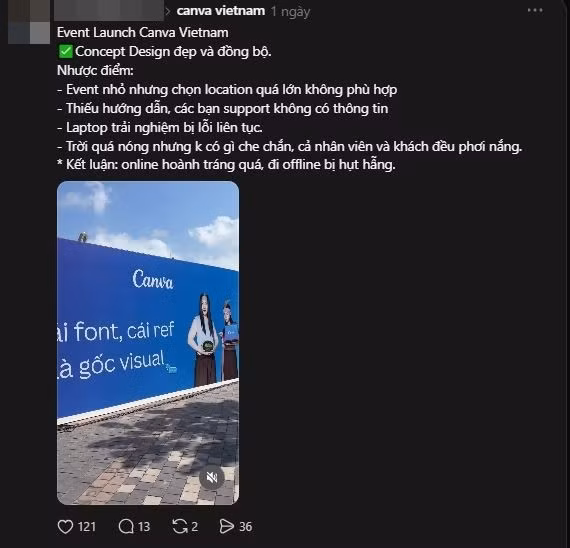
Task: Select the Canva logo inside the video
Action: point(153,279)
